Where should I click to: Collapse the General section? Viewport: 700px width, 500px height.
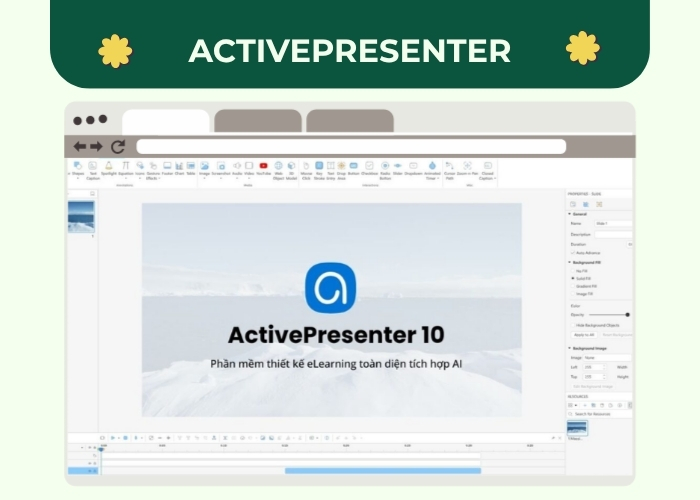pyautogui.click(x=570, y=214)
